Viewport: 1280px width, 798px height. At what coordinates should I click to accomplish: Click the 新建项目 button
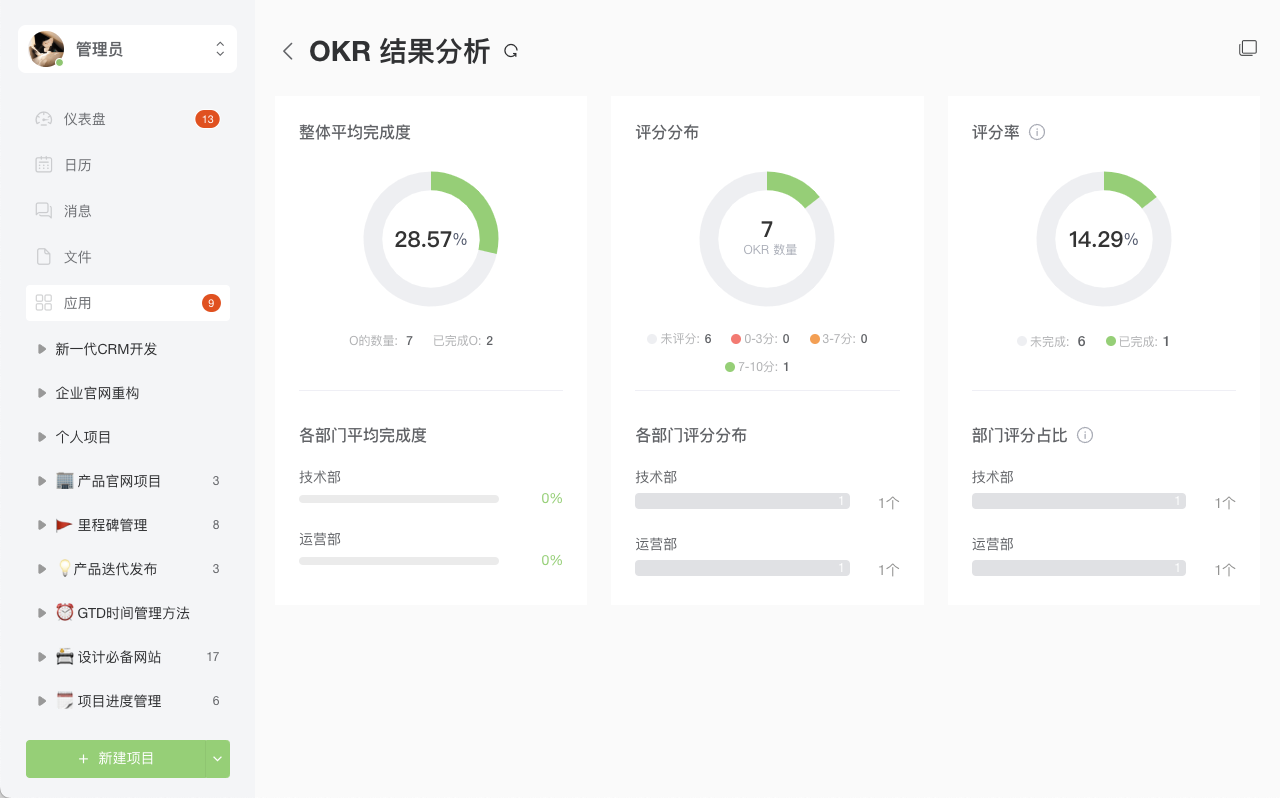[116, 759]
